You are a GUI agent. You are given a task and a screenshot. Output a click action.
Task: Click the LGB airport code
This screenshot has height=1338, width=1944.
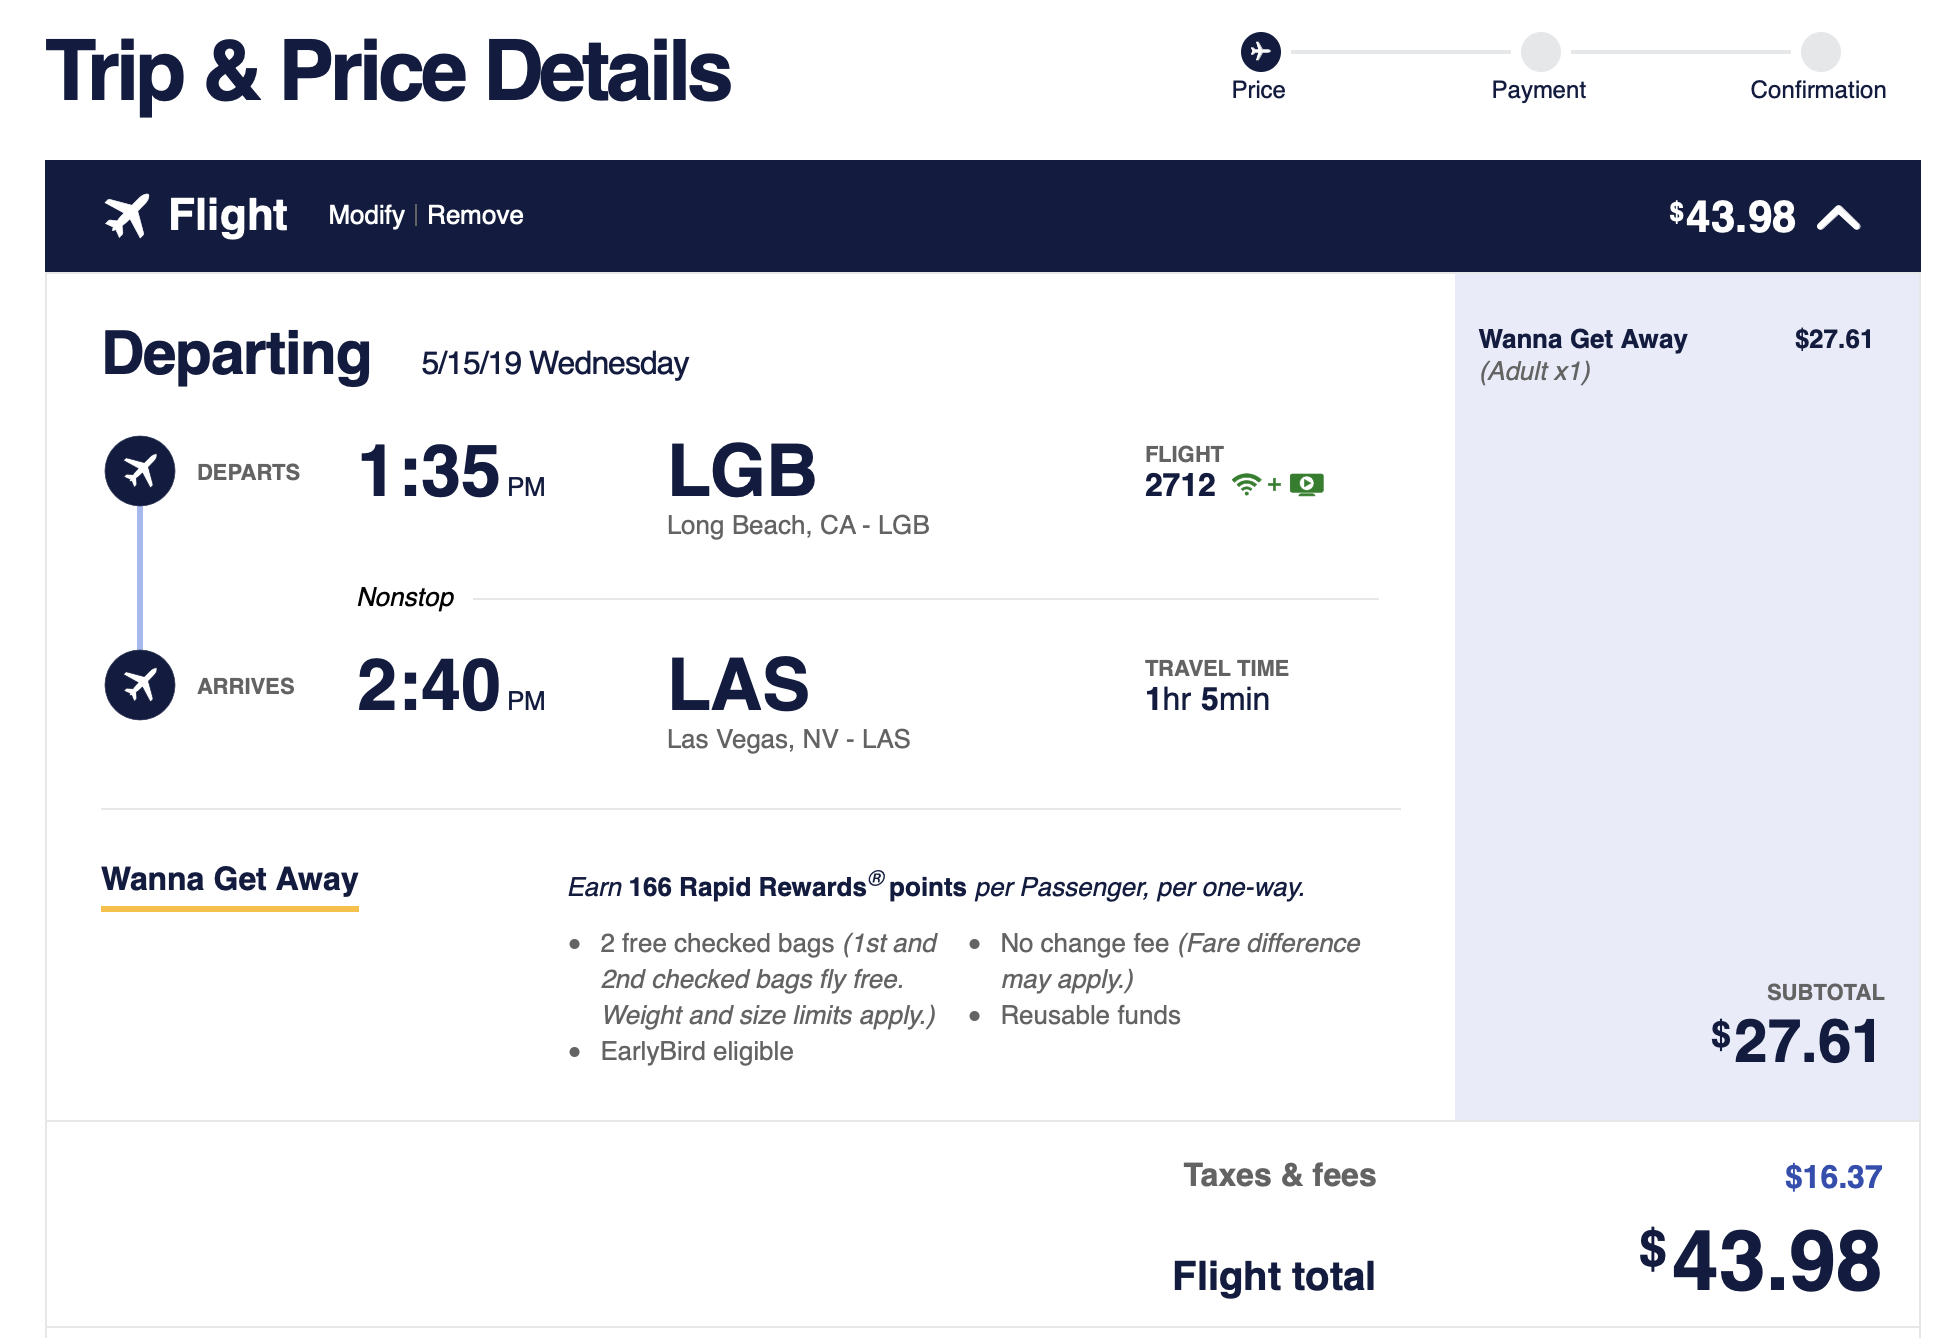click(x=742, y=471)
